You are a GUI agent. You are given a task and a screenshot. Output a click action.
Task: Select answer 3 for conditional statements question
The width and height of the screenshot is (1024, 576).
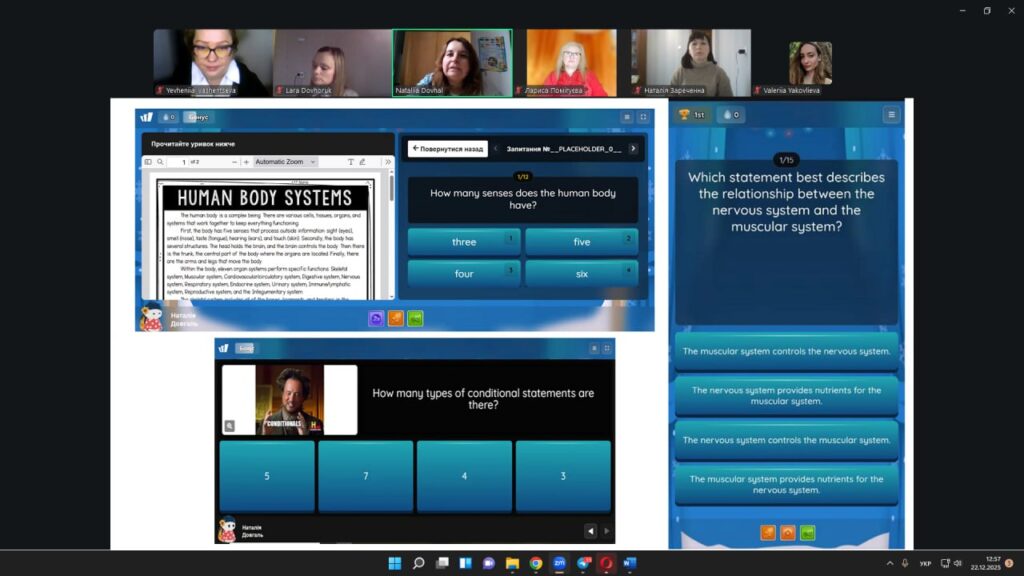click(x=563, y=476)
